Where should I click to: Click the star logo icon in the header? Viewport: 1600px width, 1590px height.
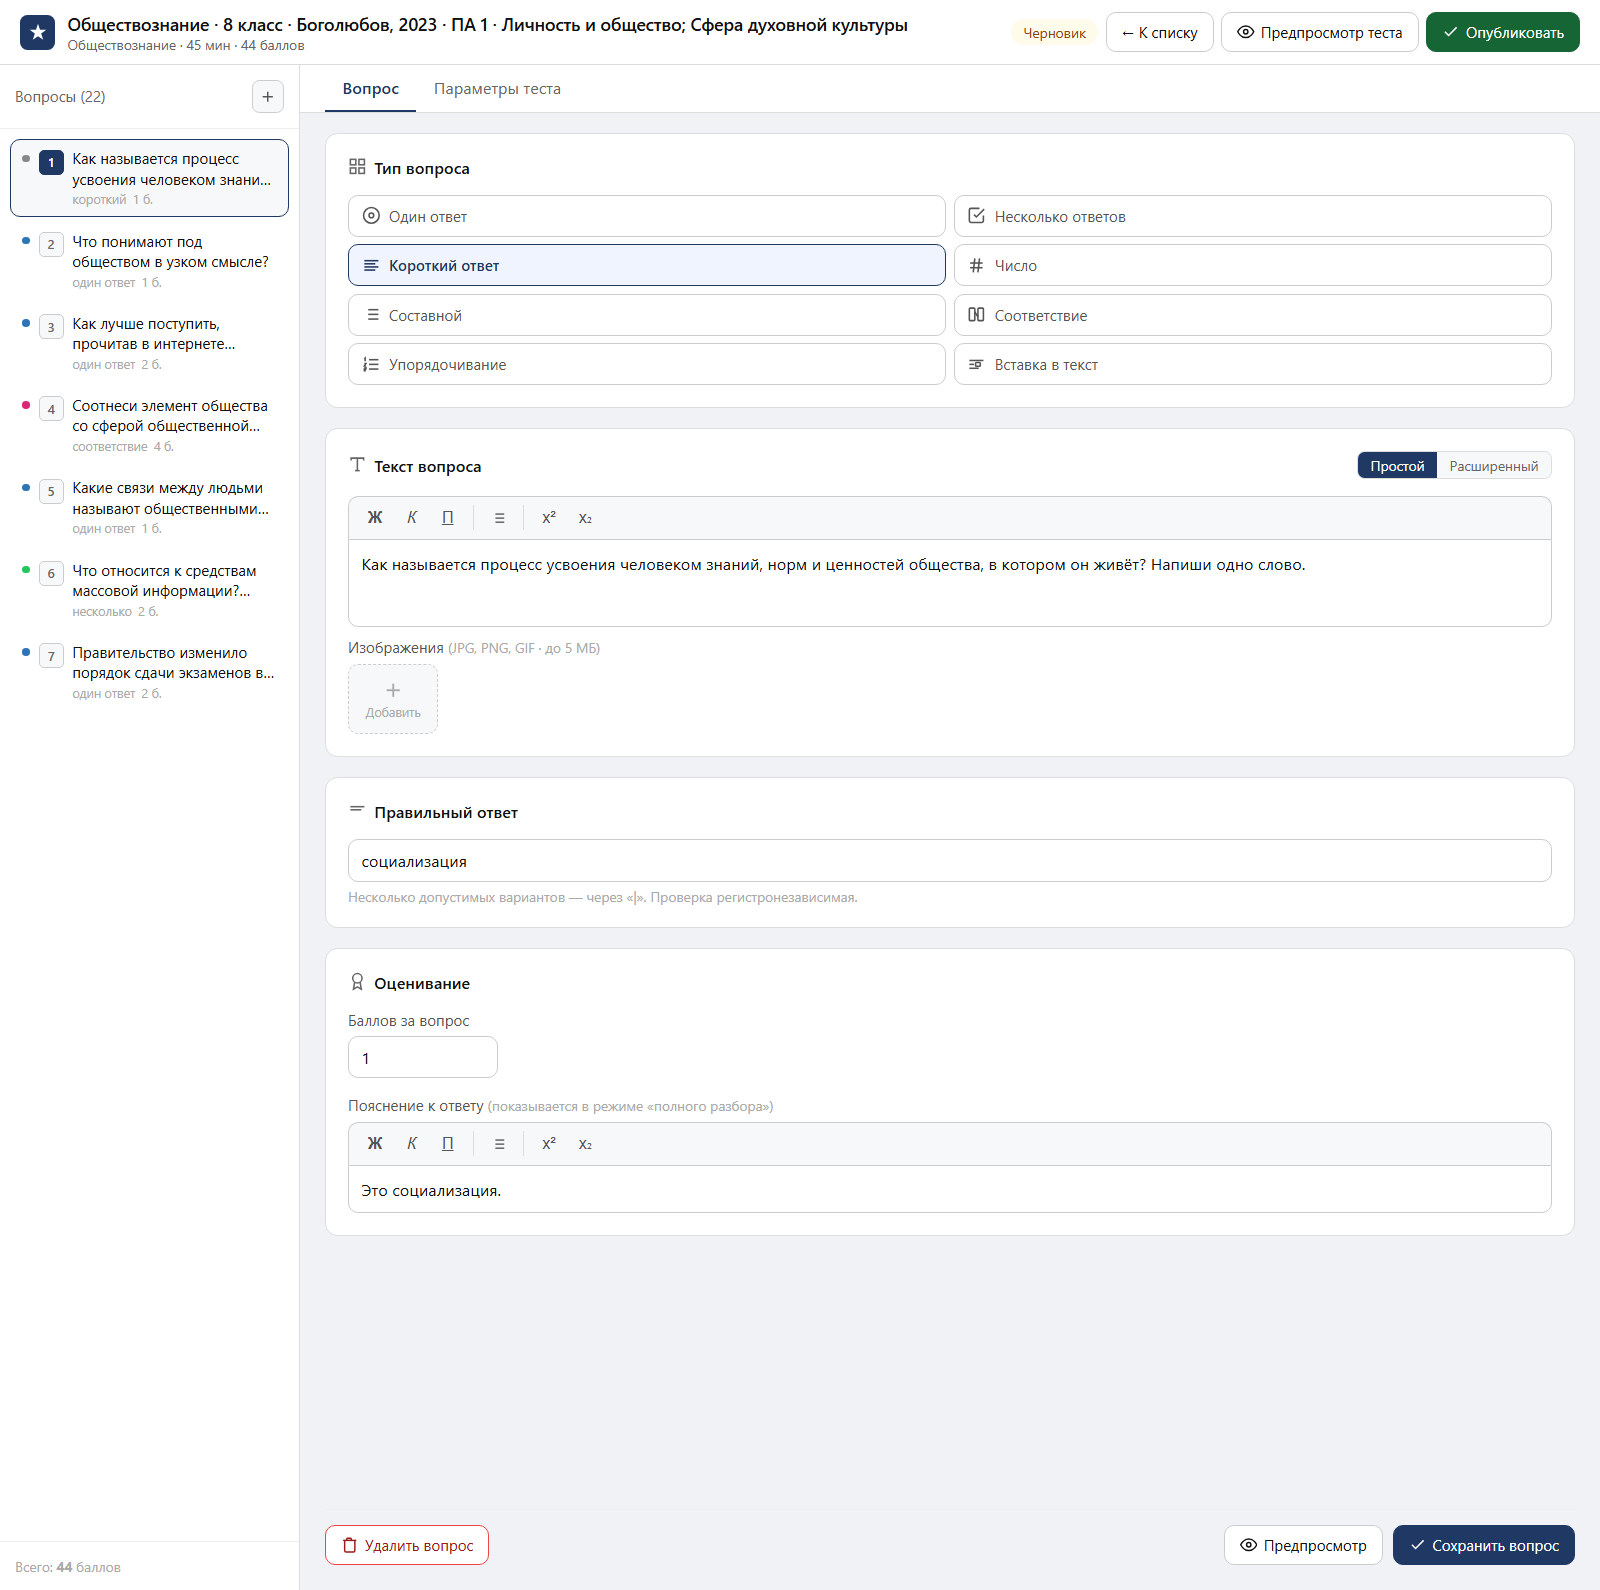(37, 33)
